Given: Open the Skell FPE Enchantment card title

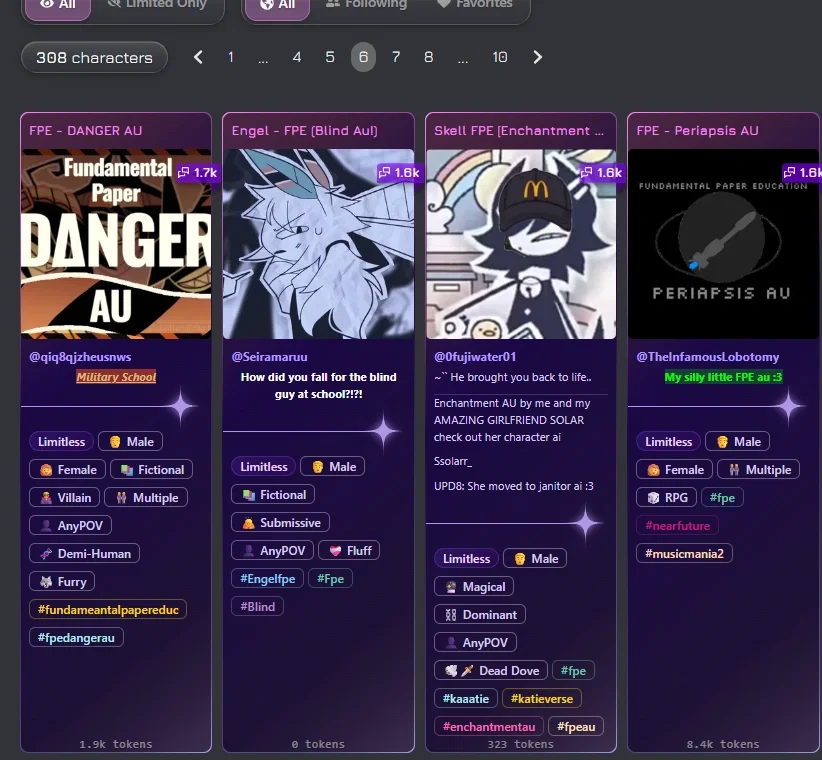Looking at the screenshot, I should tap(519, 131).
